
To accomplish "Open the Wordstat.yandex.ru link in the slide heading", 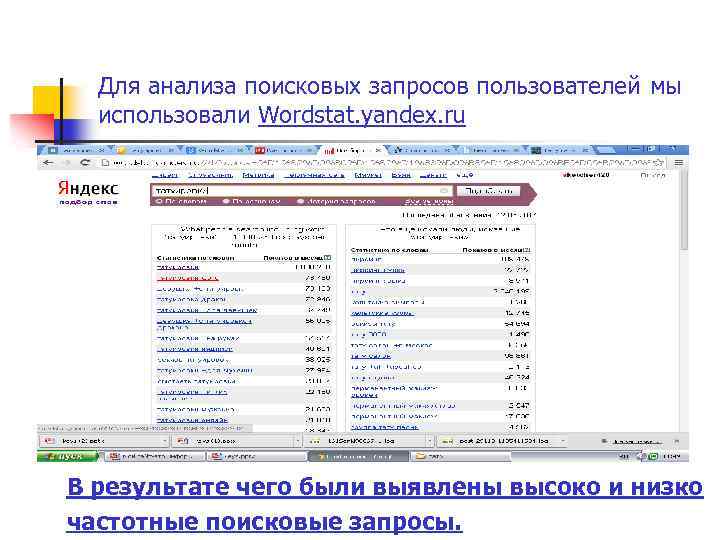I will click(x=361, y=115).
